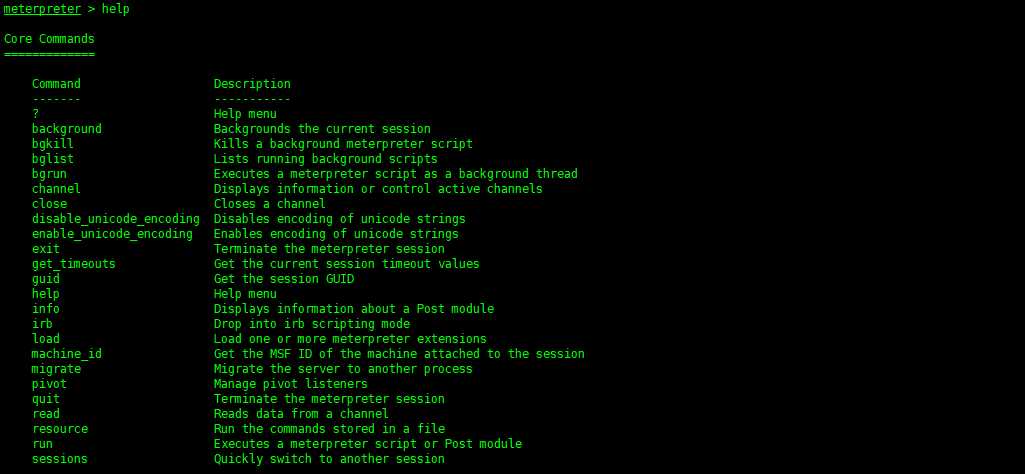This screenshot has height=474, width=1025.
Task: Click 'Manage pivot listeners' description text
Action: tap(290, 384)
